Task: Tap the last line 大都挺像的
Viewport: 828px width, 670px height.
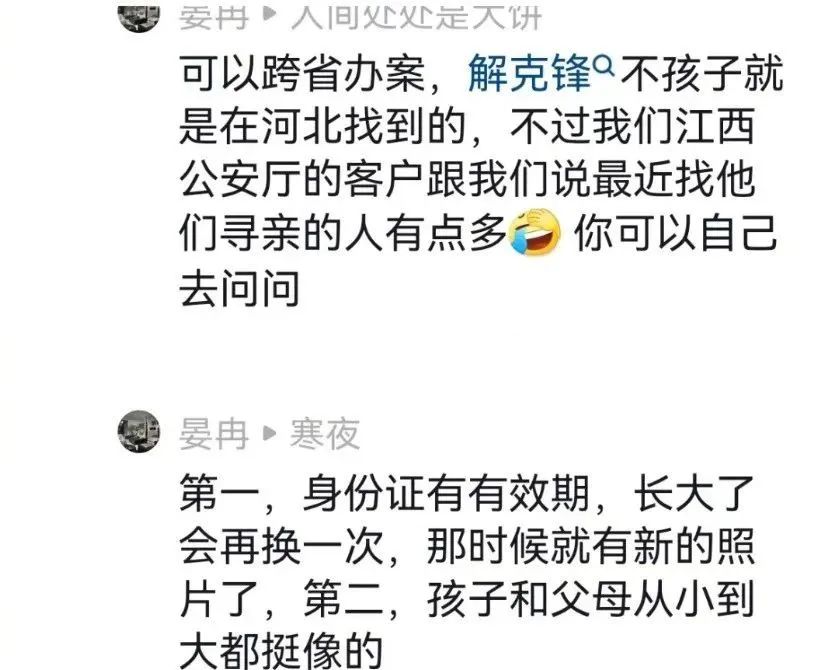Action: point(280,650)
